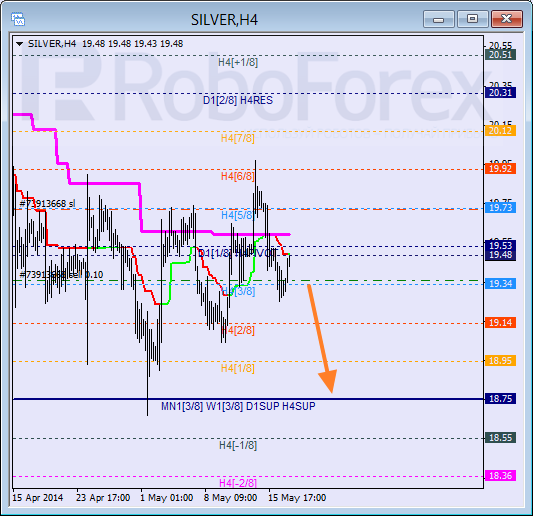Click the 15 May 17:00 time axis marker
Viewport: 533px width, 516px height.
pos(297,498)
